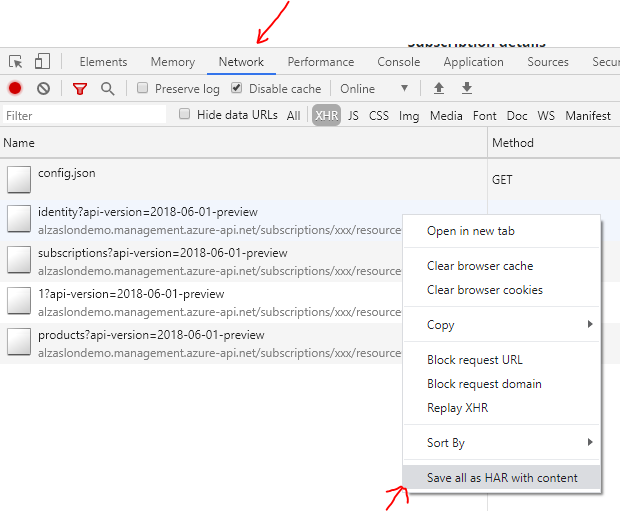The image size is (620, 511).
Task: Toggle the red filter funnel icon
Action: tap(79, 89)
